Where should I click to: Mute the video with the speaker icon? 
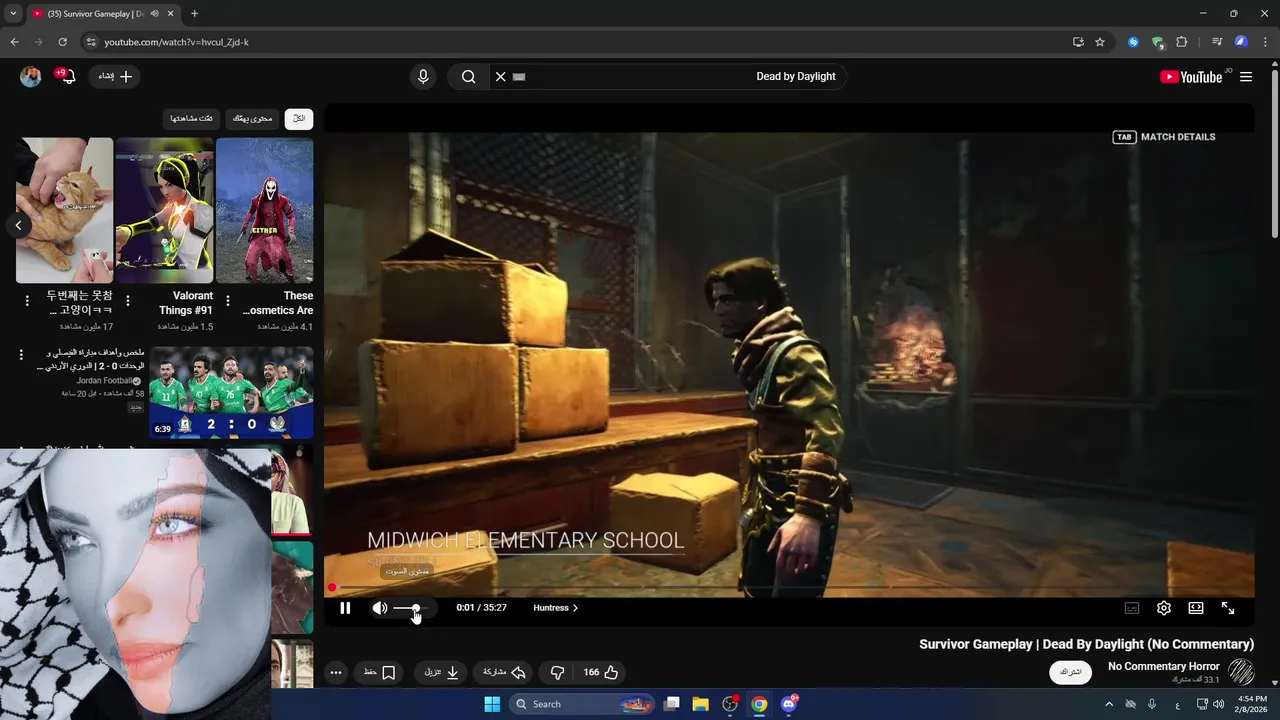pyautogui.click(x=380, y=608)
